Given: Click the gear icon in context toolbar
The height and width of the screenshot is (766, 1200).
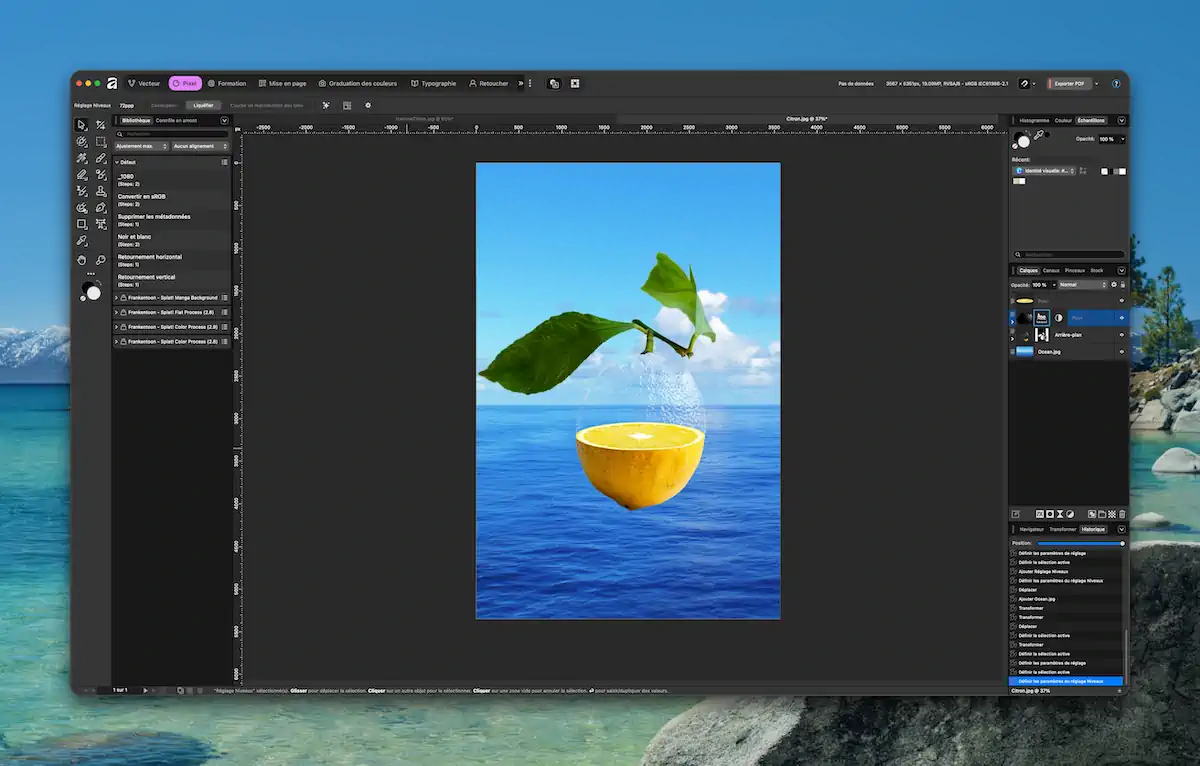Looking at the screenshot, I should [x=368, y=105].
